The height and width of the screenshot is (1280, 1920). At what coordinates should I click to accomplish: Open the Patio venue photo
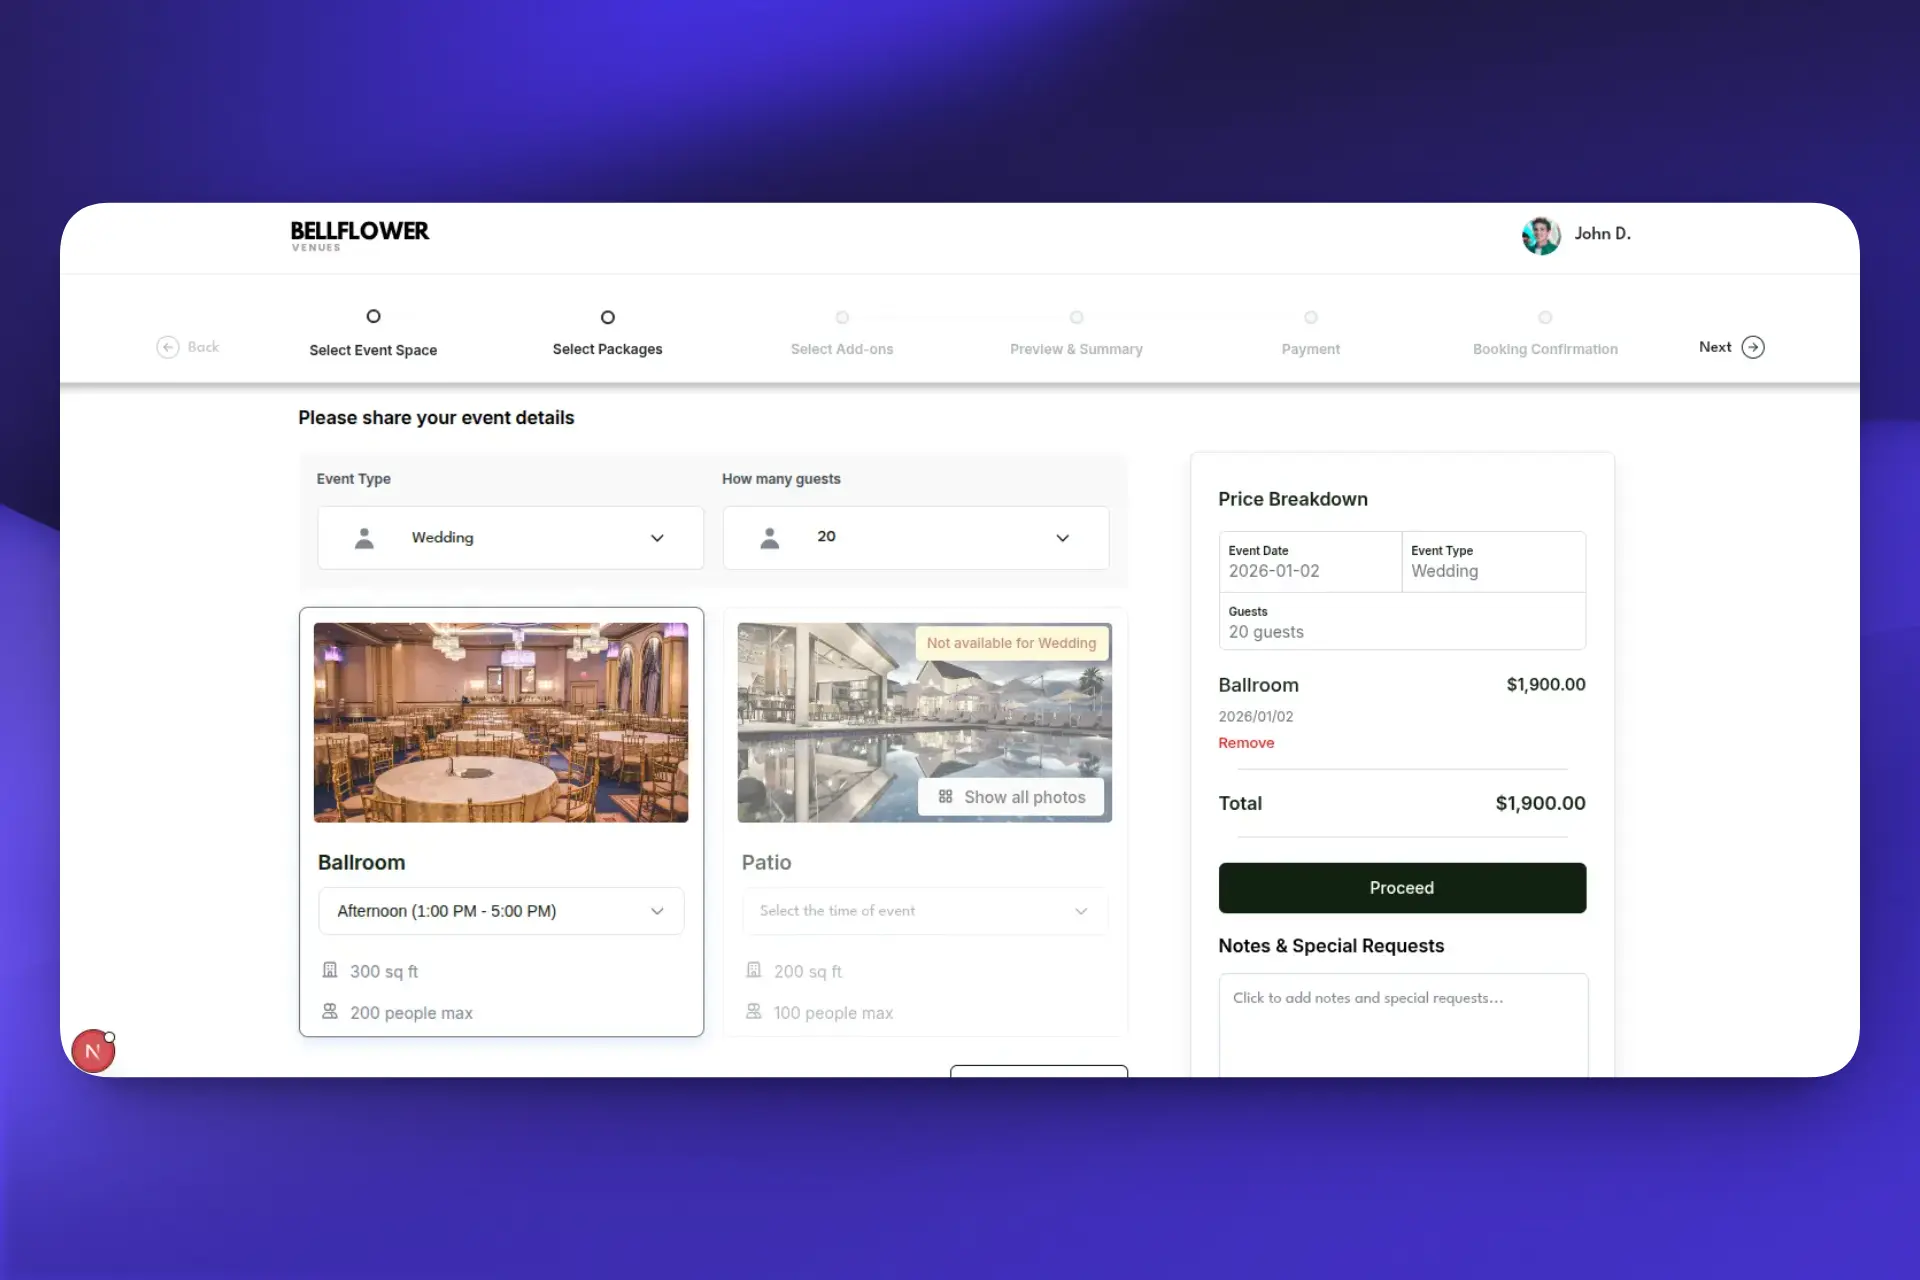(x=925, y=723)
